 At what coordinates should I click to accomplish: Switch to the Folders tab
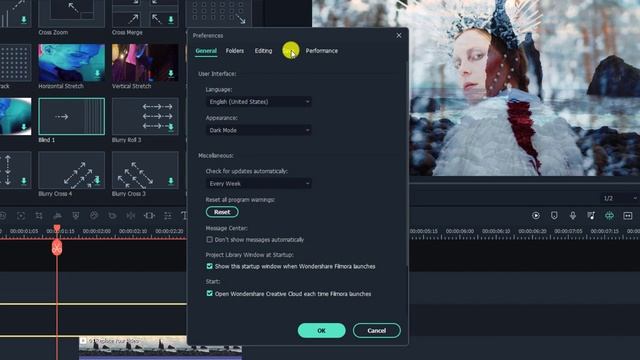pyautogui.click(x=235, y=51)
